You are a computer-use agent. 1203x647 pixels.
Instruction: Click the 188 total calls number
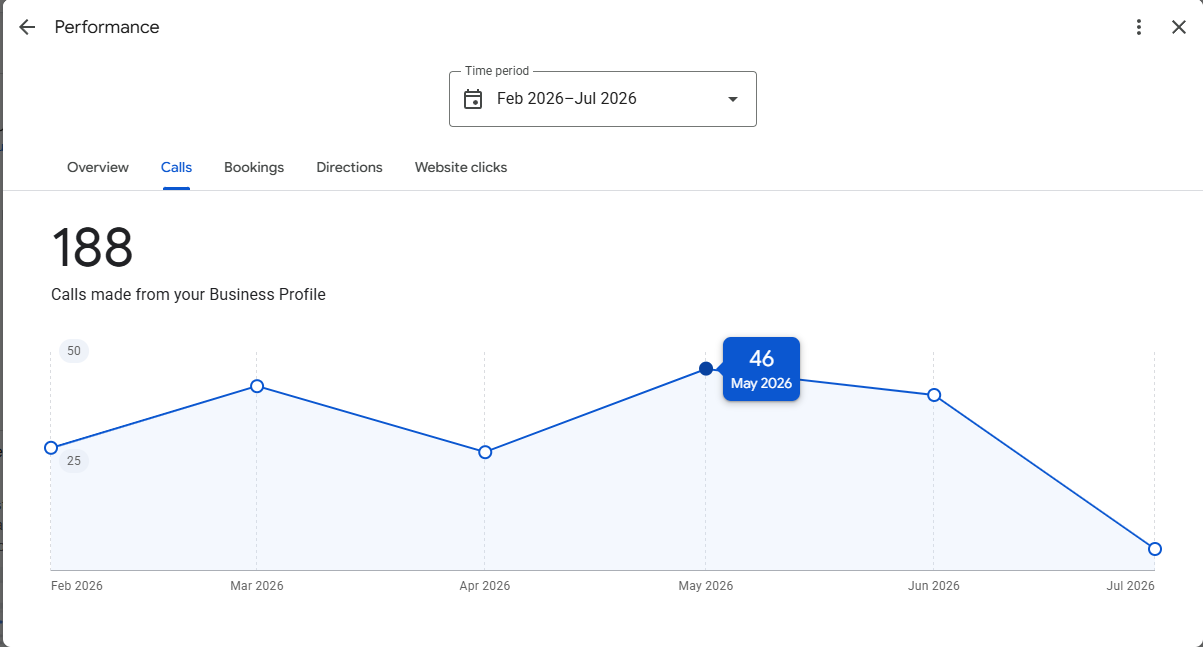click(92, 248)
